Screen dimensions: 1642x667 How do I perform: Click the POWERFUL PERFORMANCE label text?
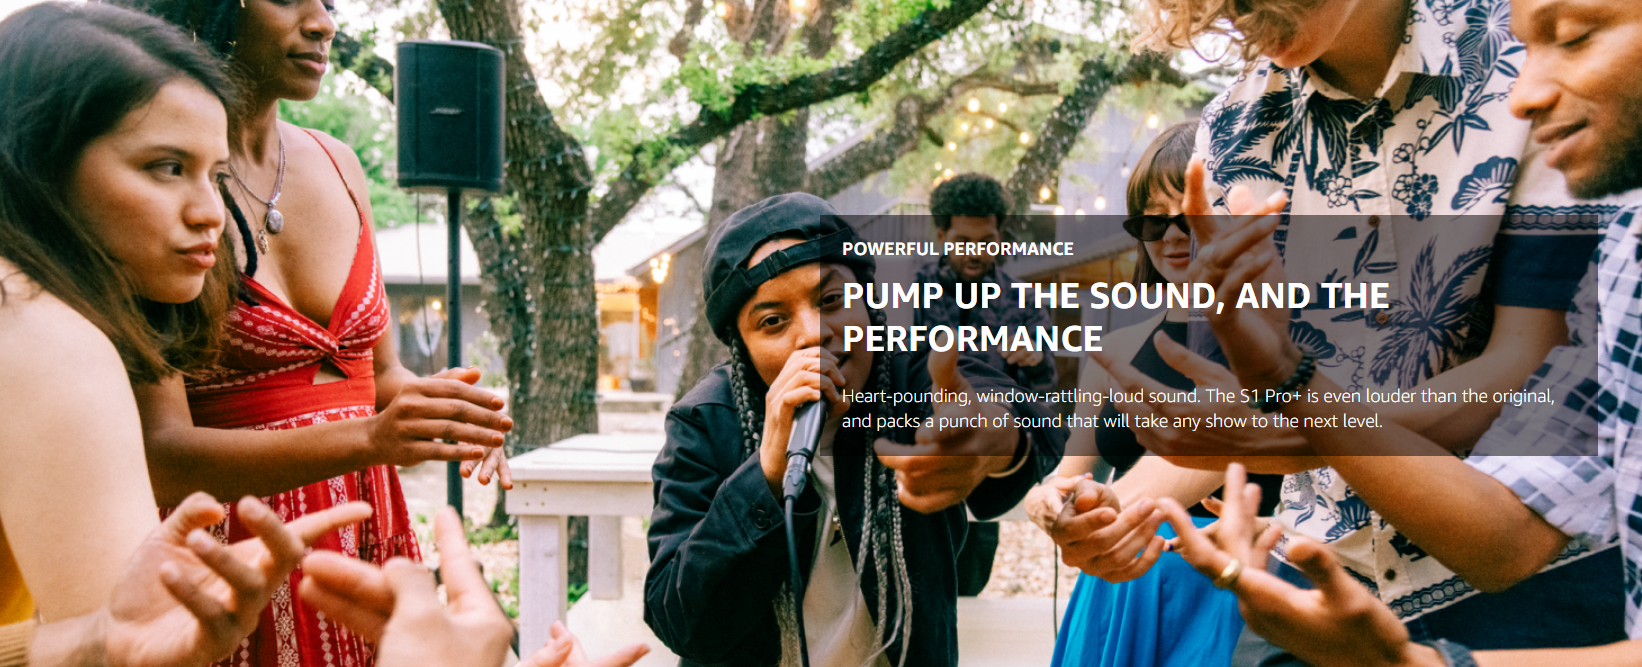tap(957, 249)
